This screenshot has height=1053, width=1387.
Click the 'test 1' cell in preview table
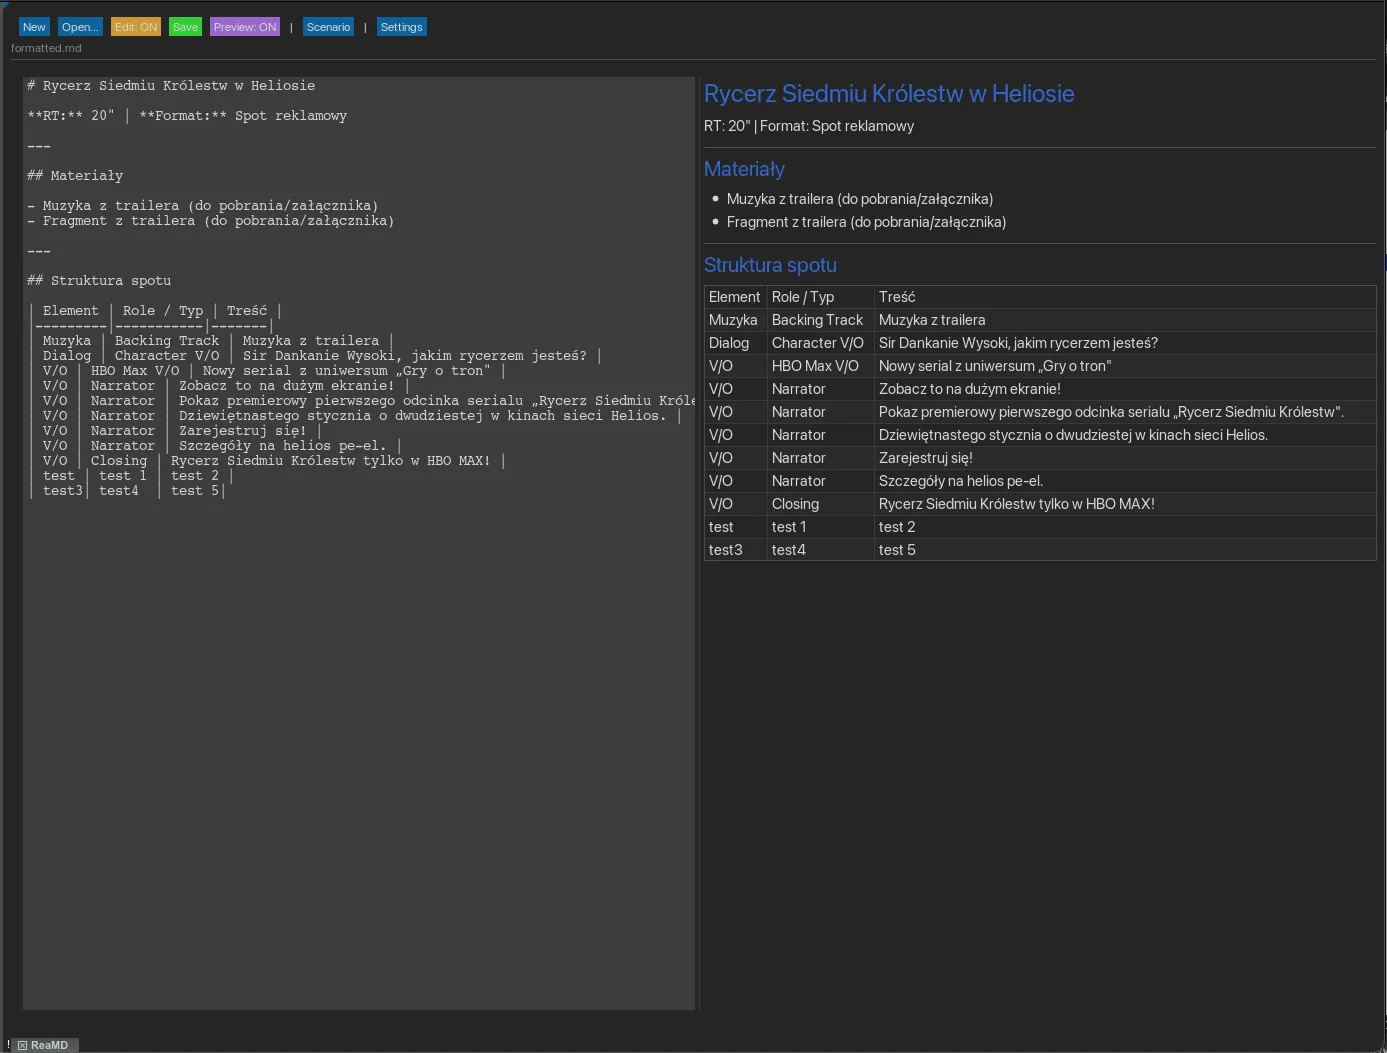click(x=821, y=527)
